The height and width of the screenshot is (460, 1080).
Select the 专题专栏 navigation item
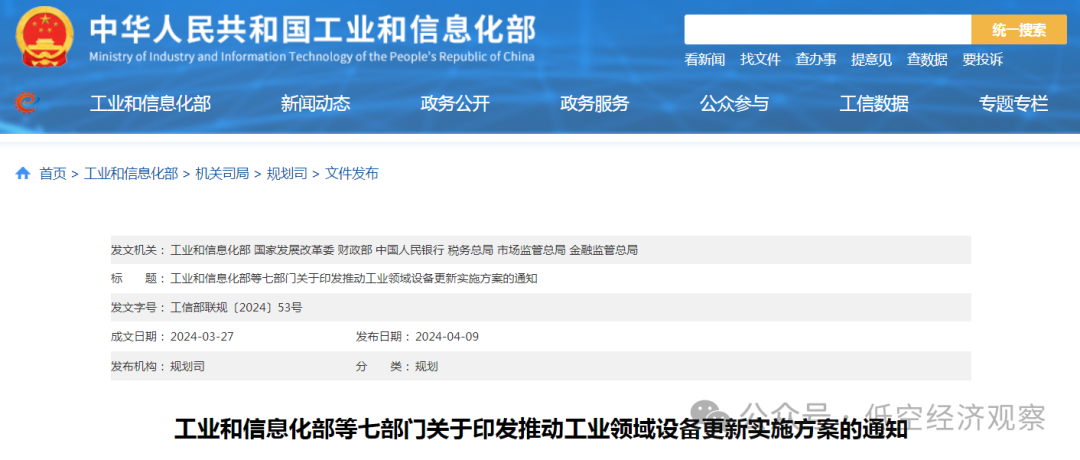(x=1014, y=104)
